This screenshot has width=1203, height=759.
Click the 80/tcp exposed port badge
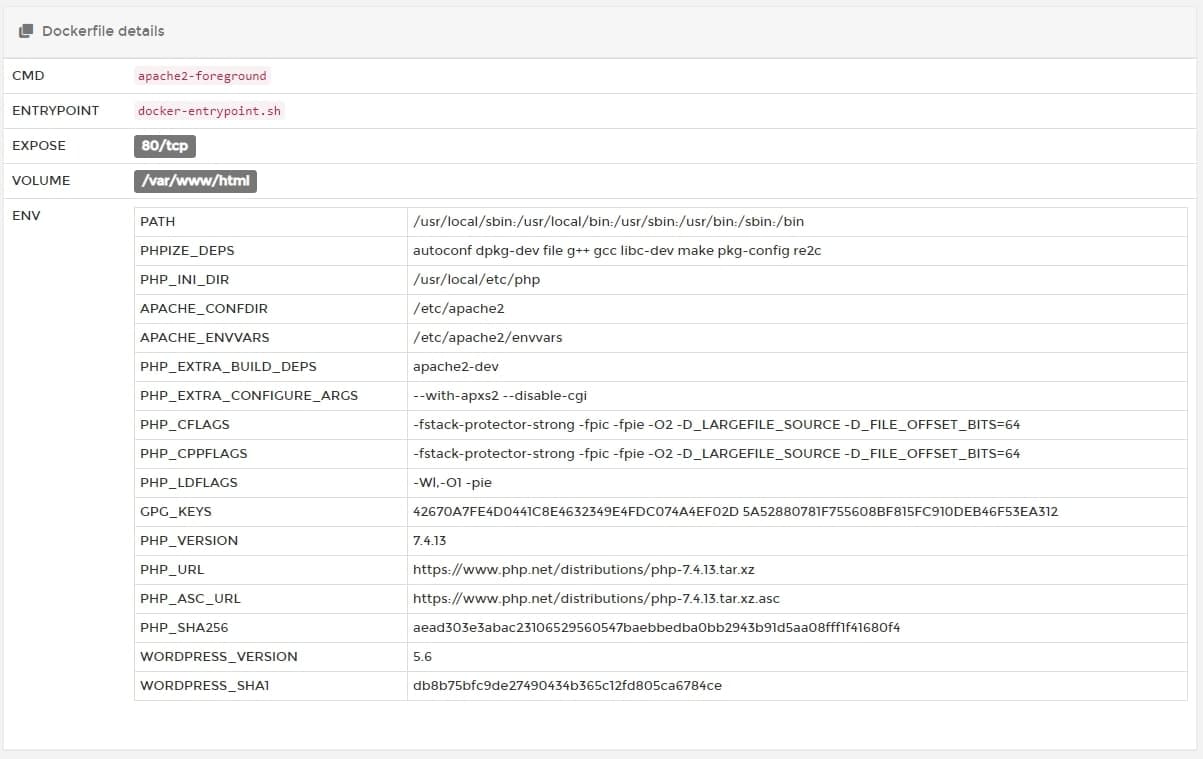(x=164, y=146)
